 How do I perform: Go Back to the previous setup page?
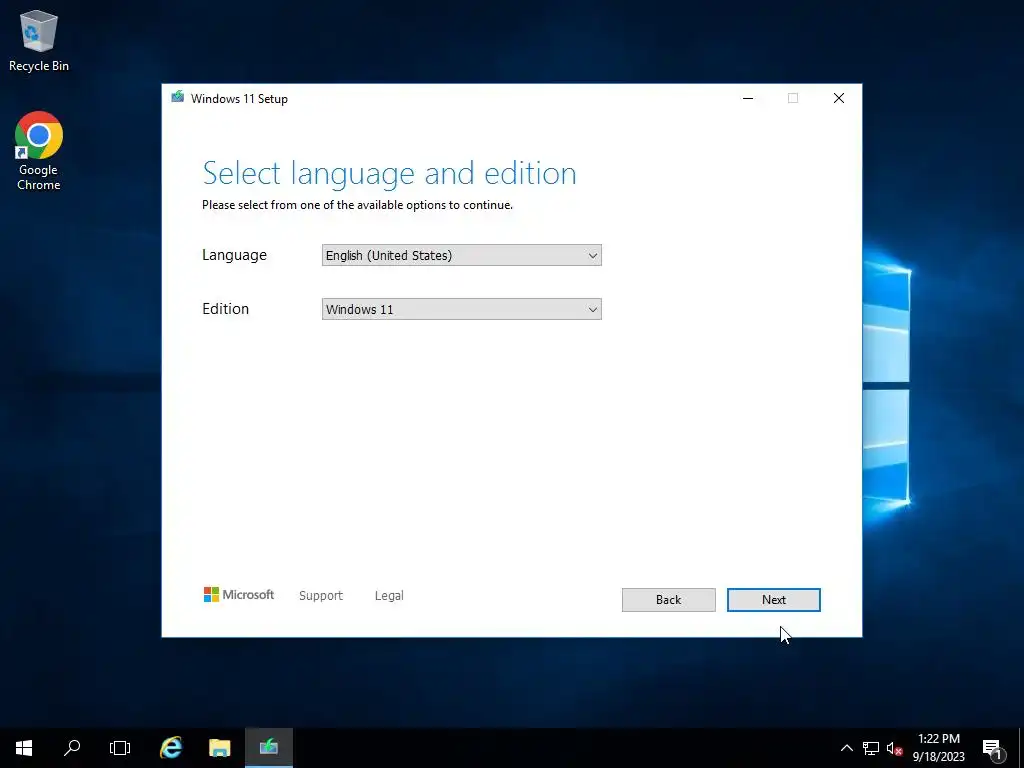click(669, 600)
